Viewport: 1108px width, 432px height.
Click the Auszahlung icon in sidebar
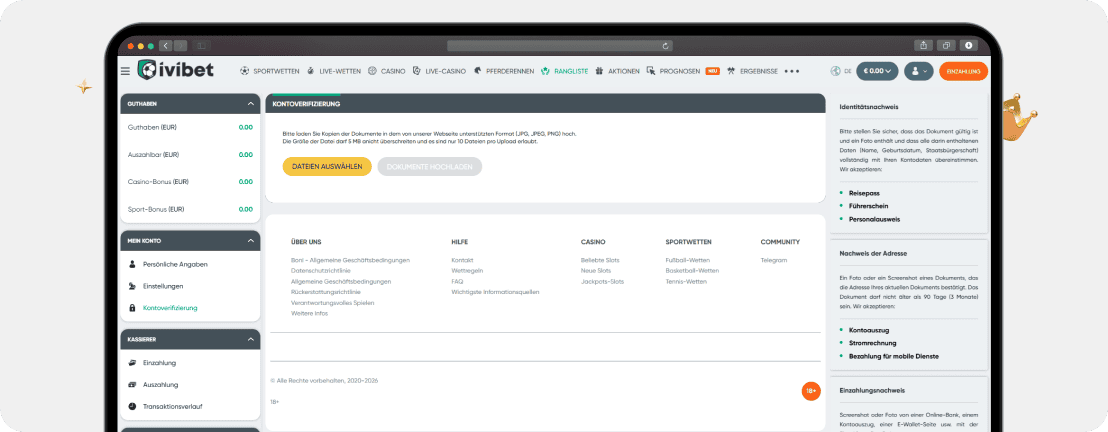(132, 385)
